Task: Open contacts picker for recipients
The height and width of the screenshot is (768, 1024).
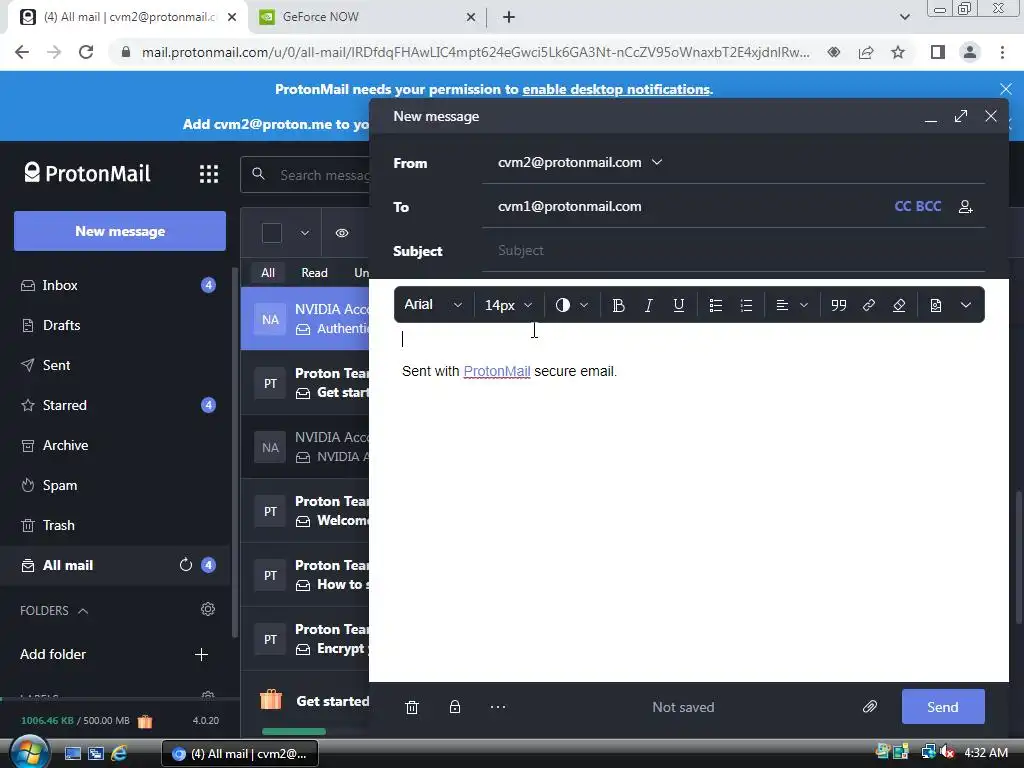Action: [x=965, y=207]
